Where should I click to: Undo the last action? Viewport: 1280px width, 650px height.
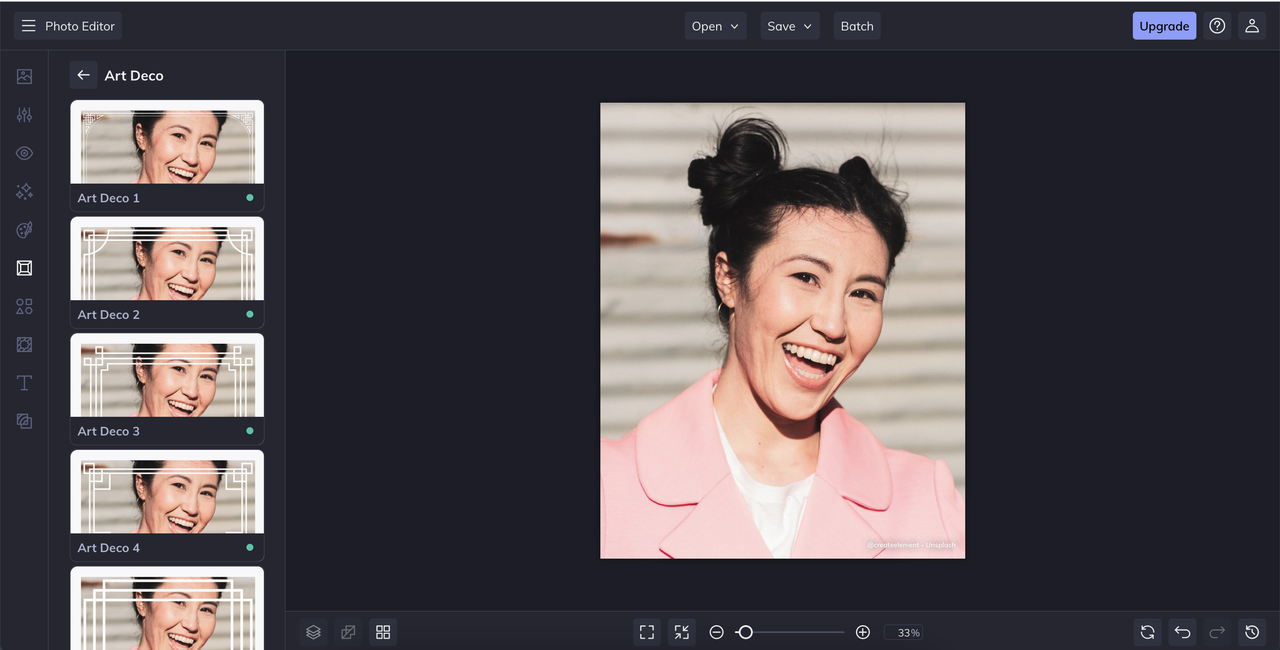point(1182,632)
